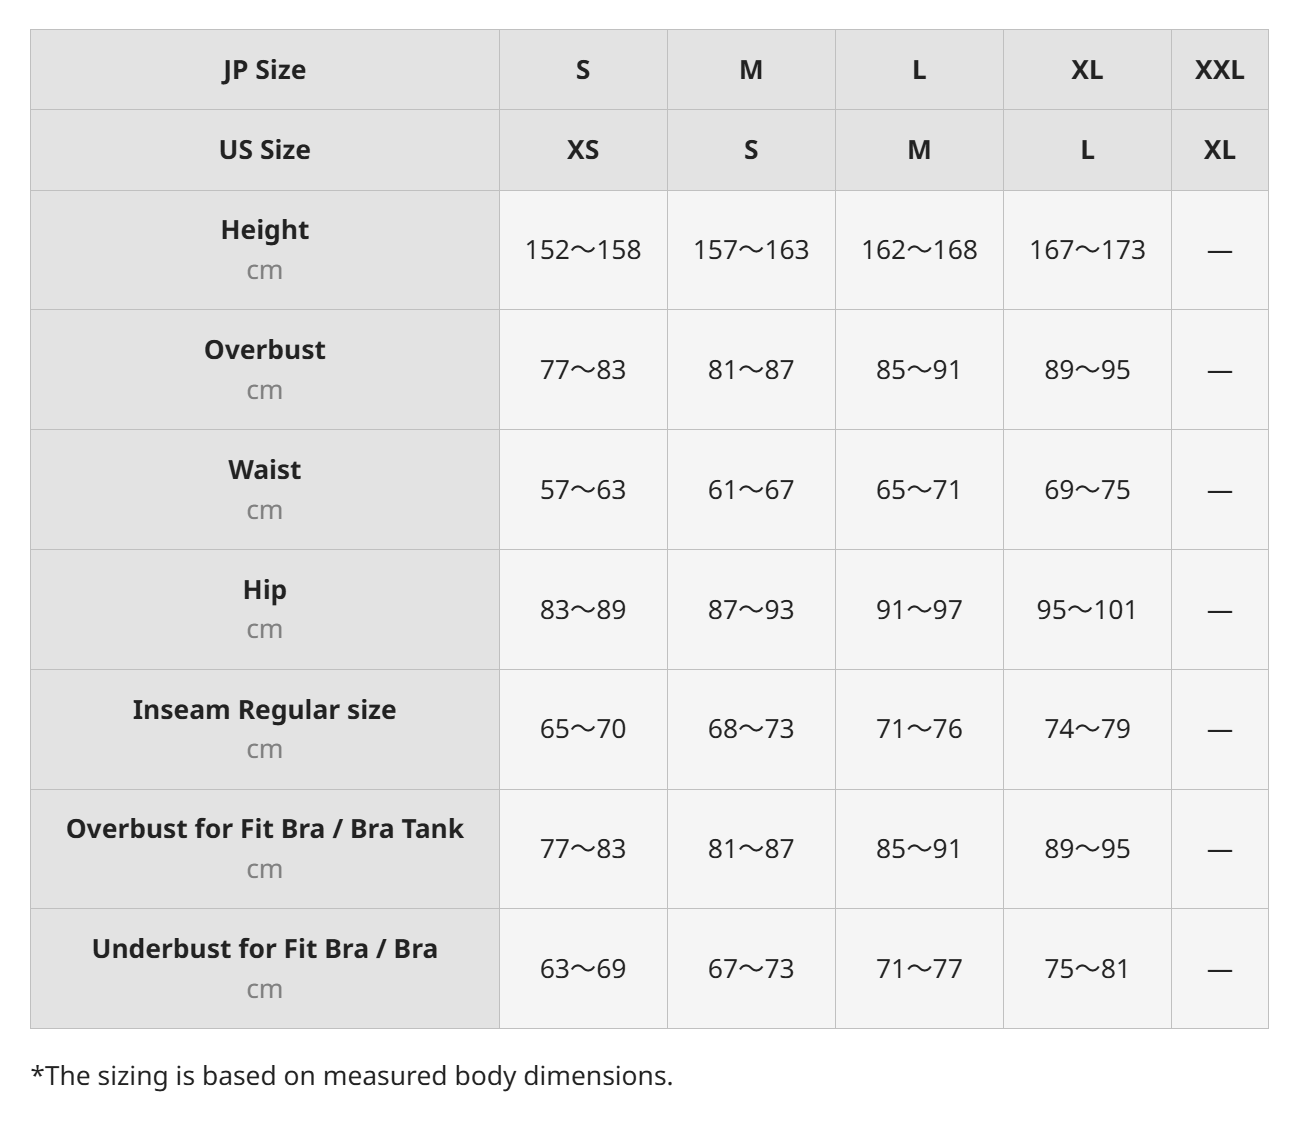This screenshot has height=1124, width=1300.
Task: Select the height value 152～158
Action: click(583, 250)
